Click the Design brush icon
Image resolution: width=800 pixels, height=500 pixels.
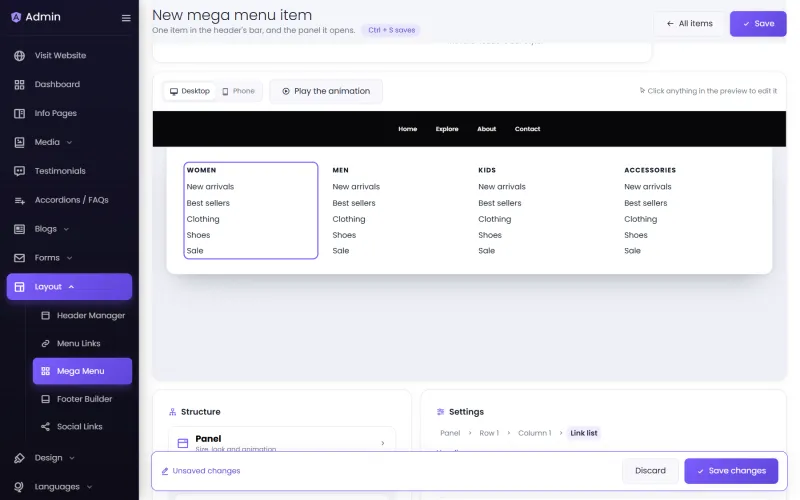19,458
